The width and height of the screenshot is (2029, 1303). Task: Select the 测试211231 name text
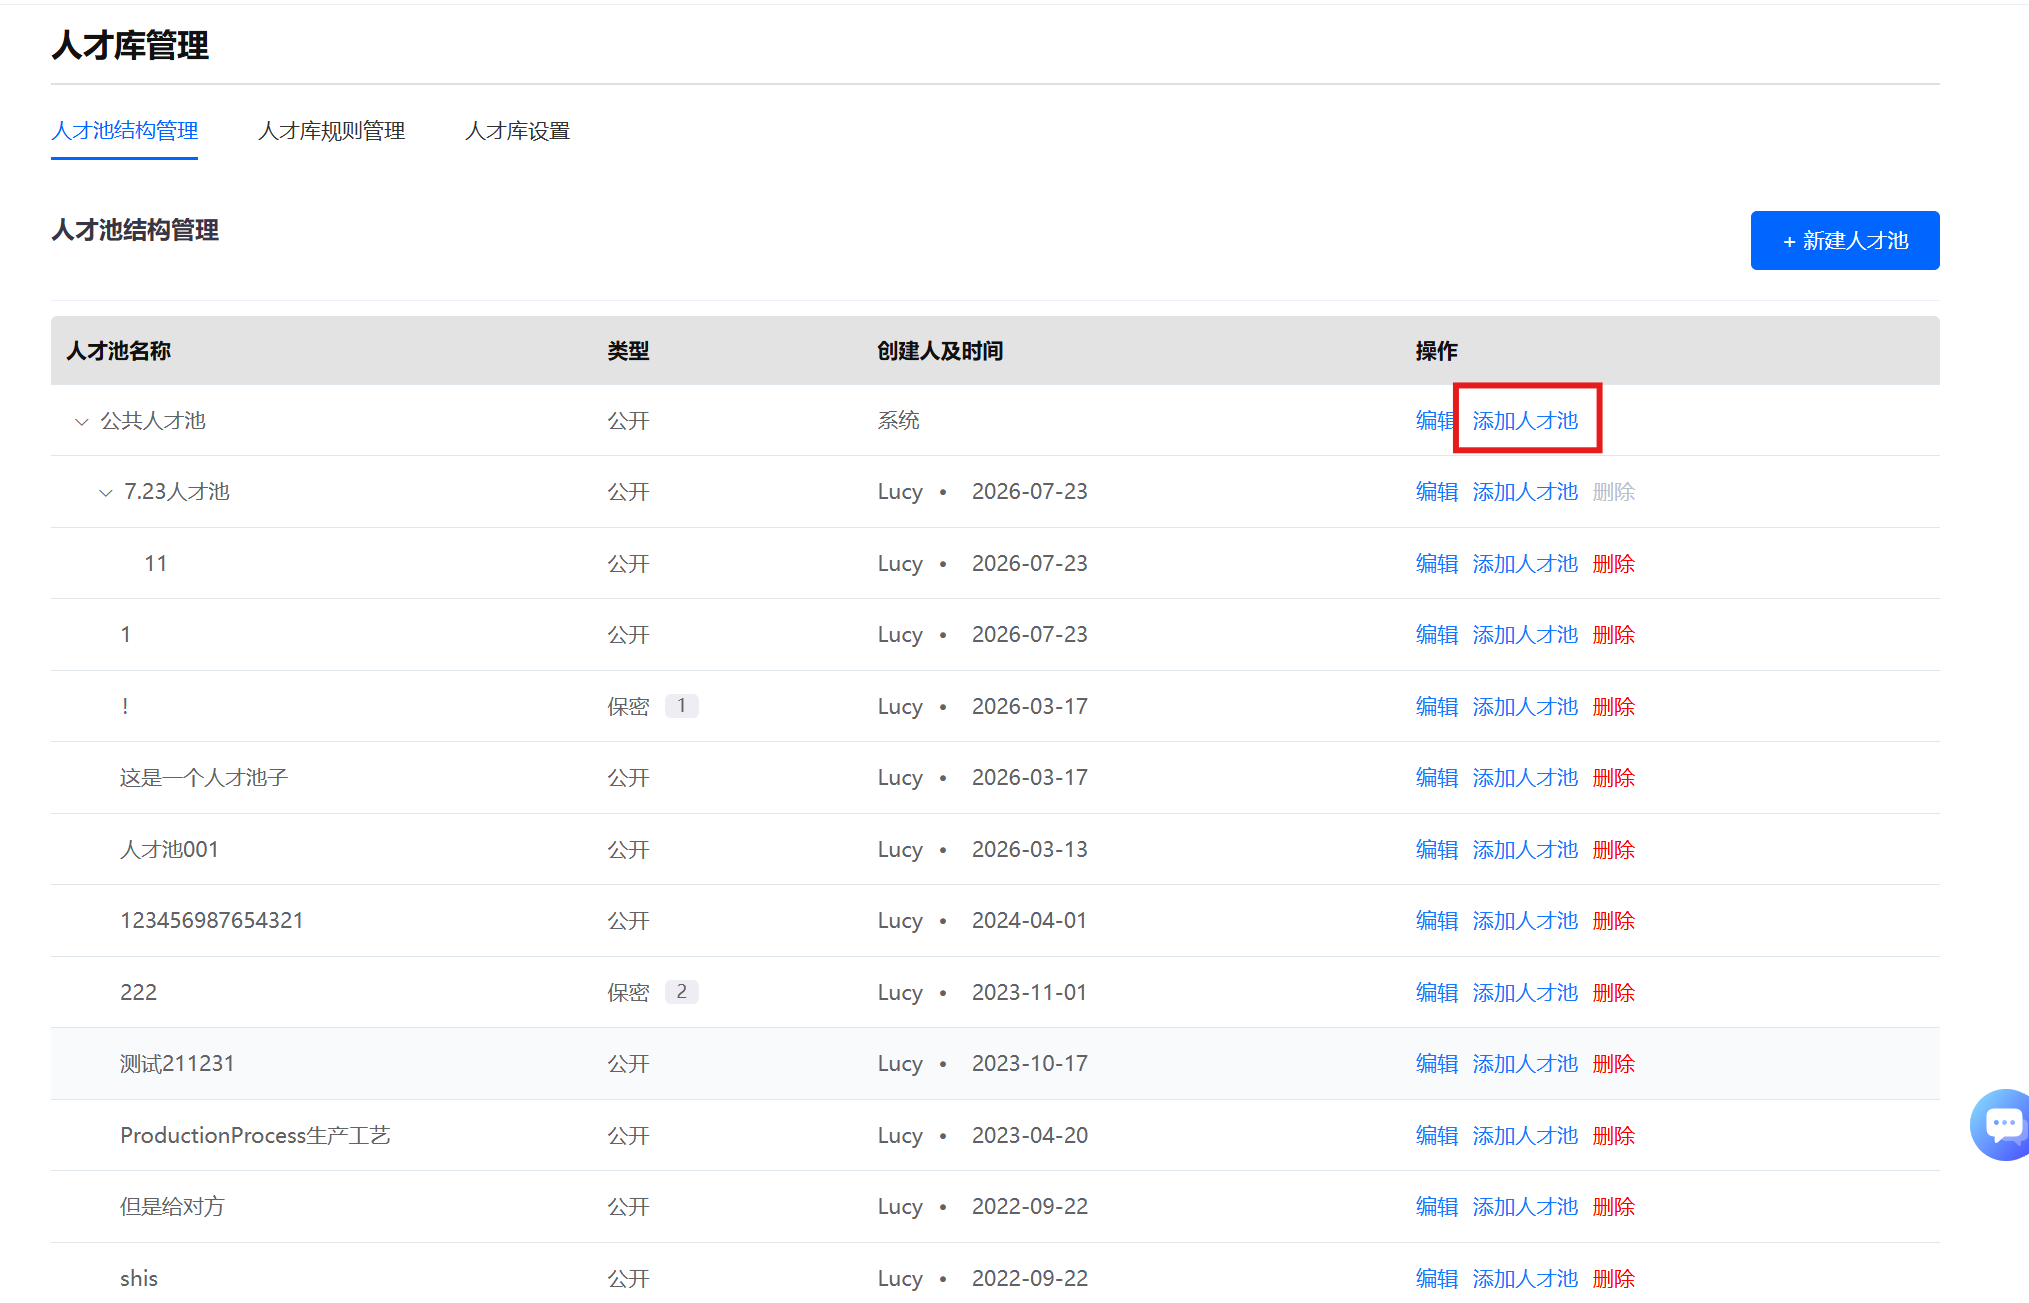click(x=177, y=1064)
